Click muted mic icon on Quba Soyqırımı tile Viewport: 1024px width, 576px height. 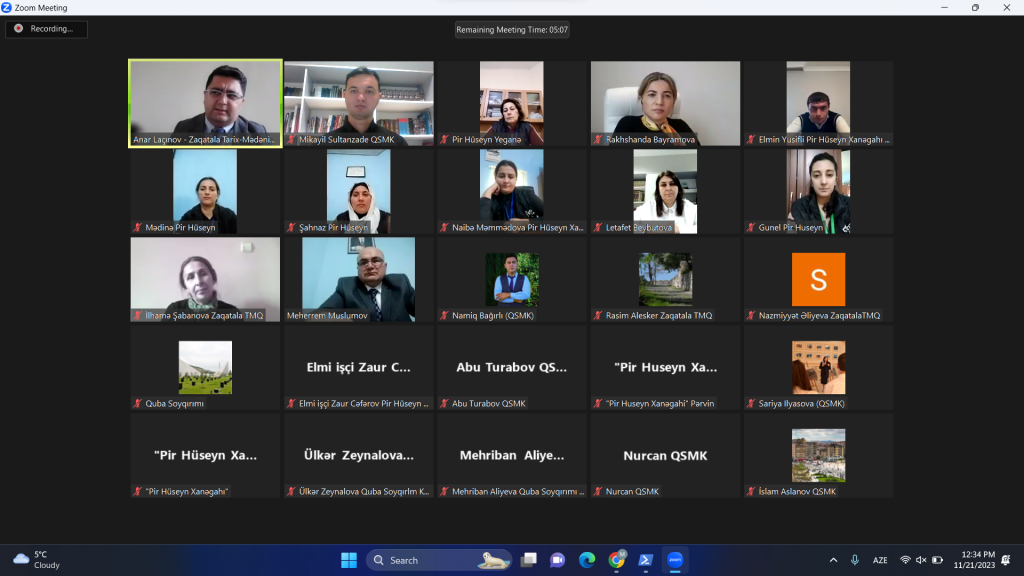(138, 403)
